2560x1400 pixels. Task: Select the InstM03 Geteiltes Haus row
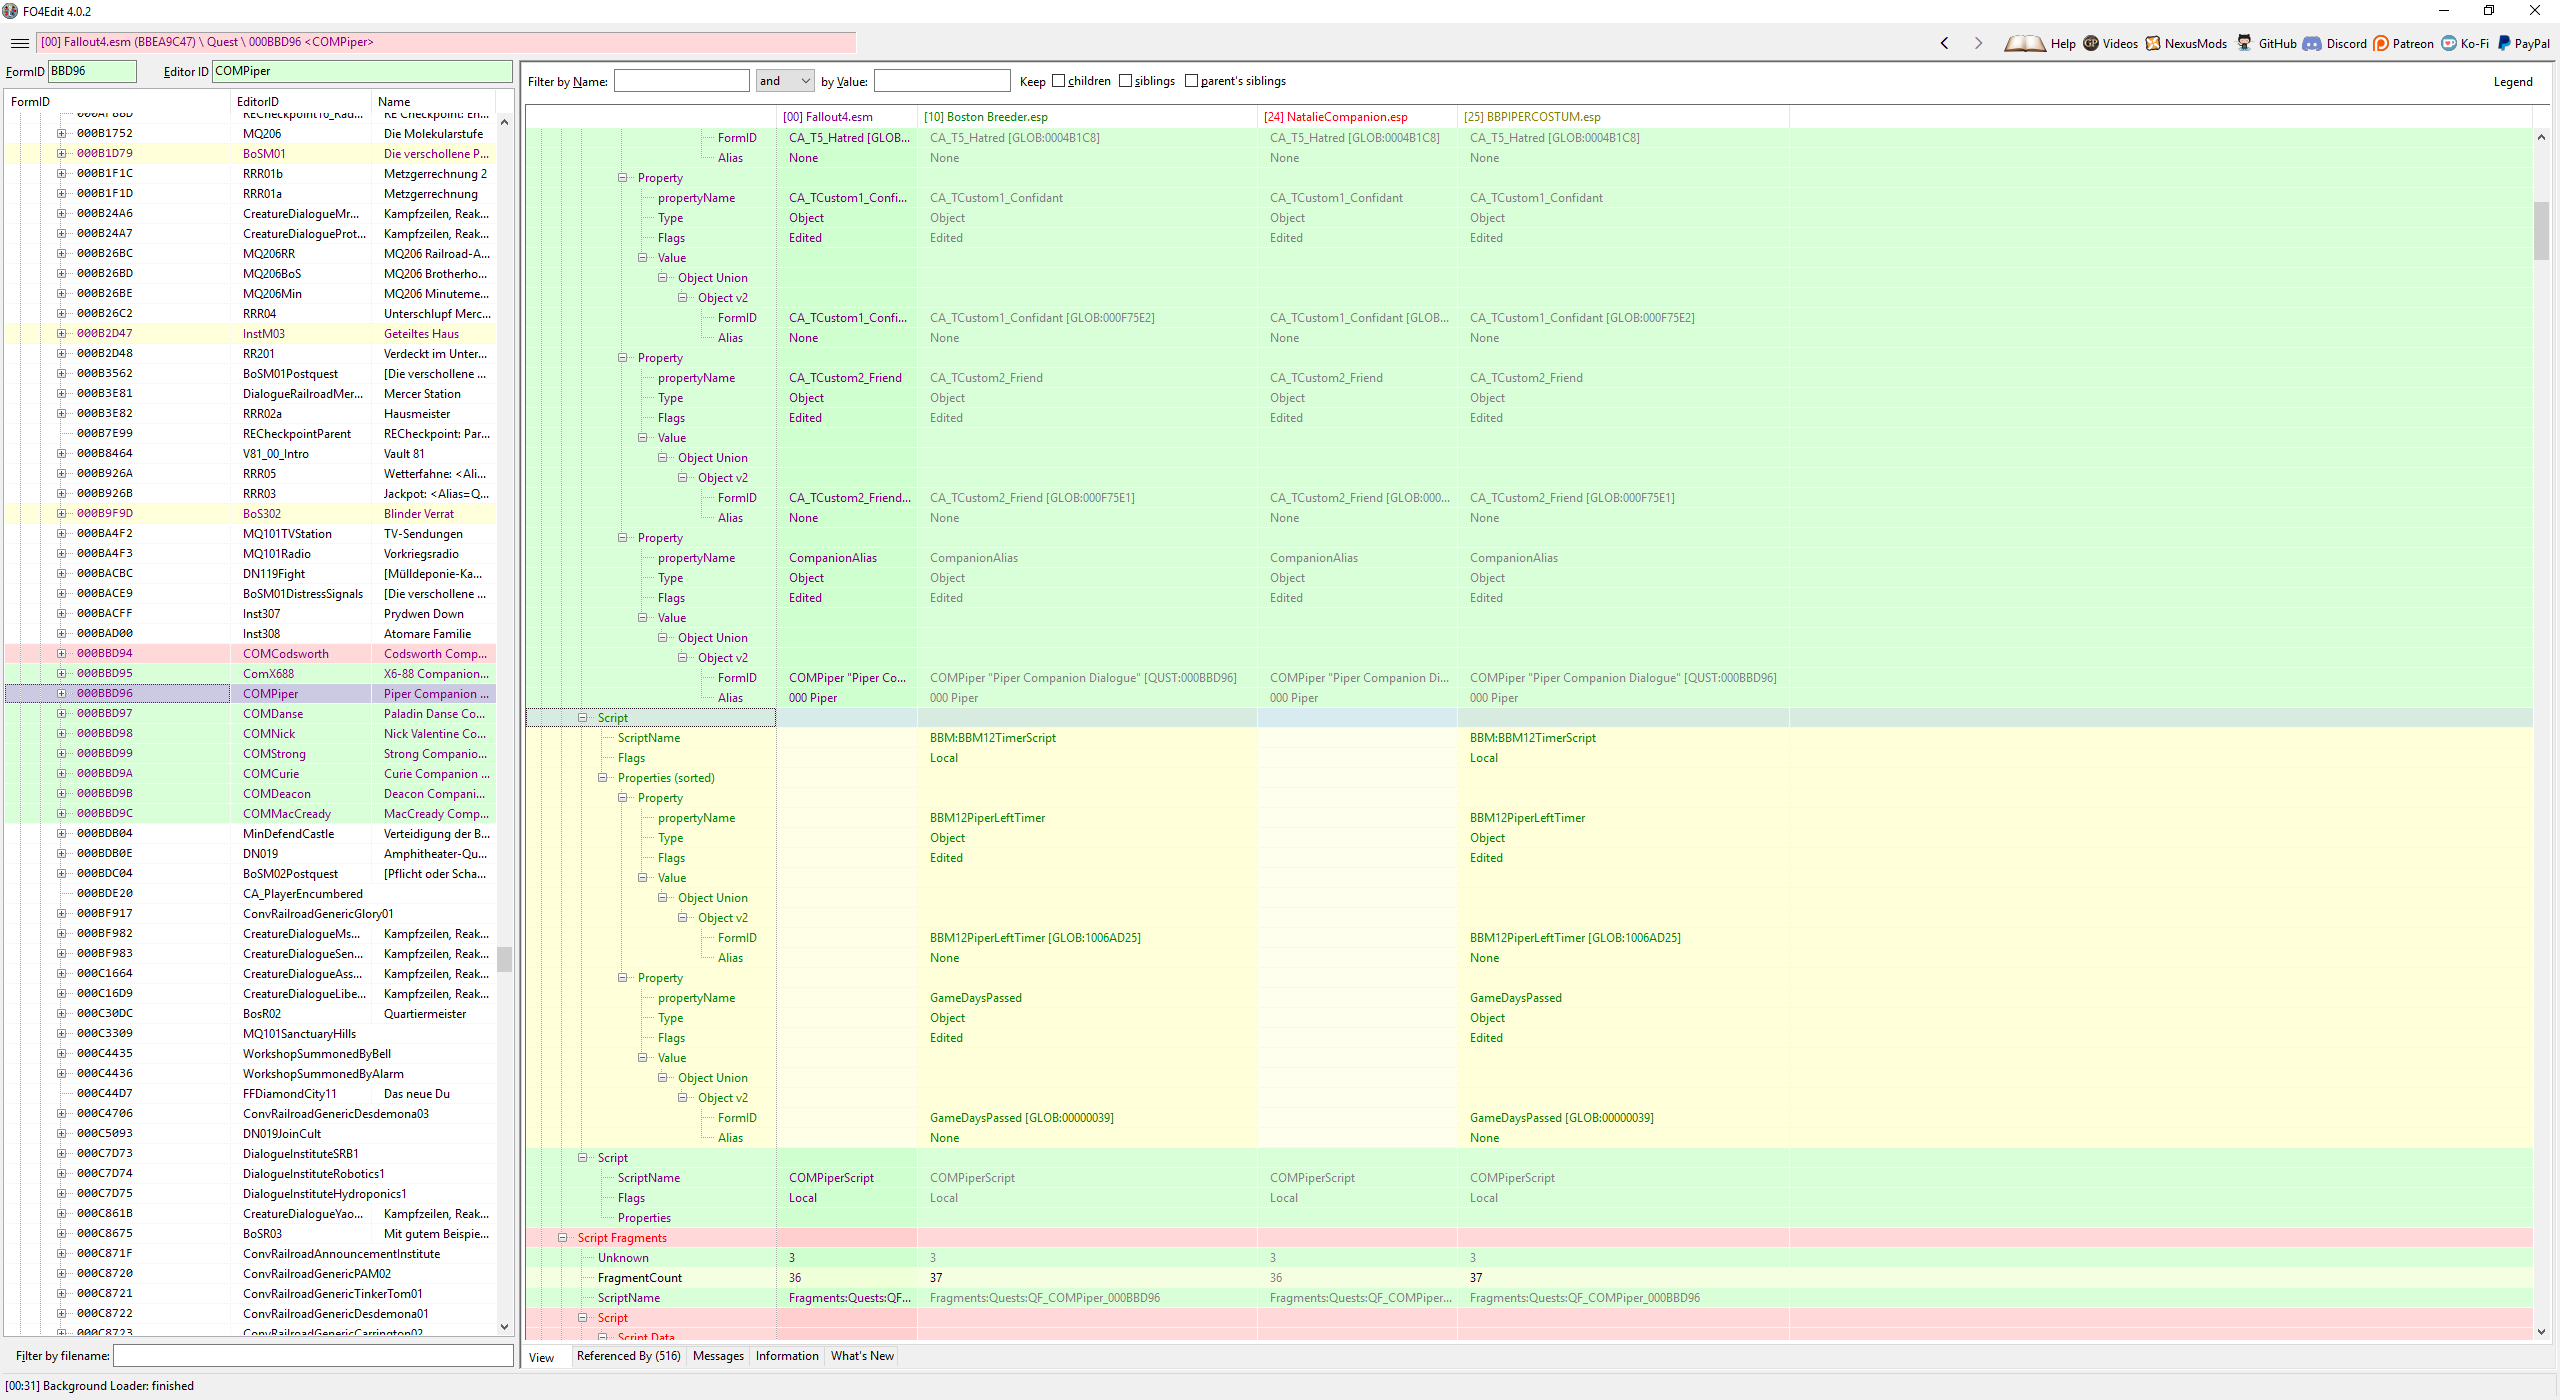point(250,333)
